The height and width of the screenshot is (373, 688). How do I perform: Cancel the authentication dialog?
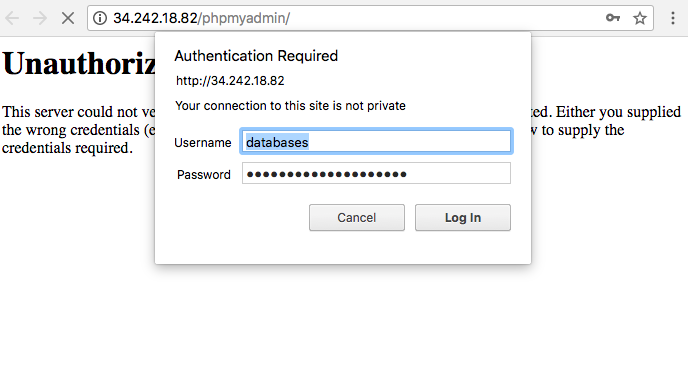pyautogui.click(x=357, y=218)
